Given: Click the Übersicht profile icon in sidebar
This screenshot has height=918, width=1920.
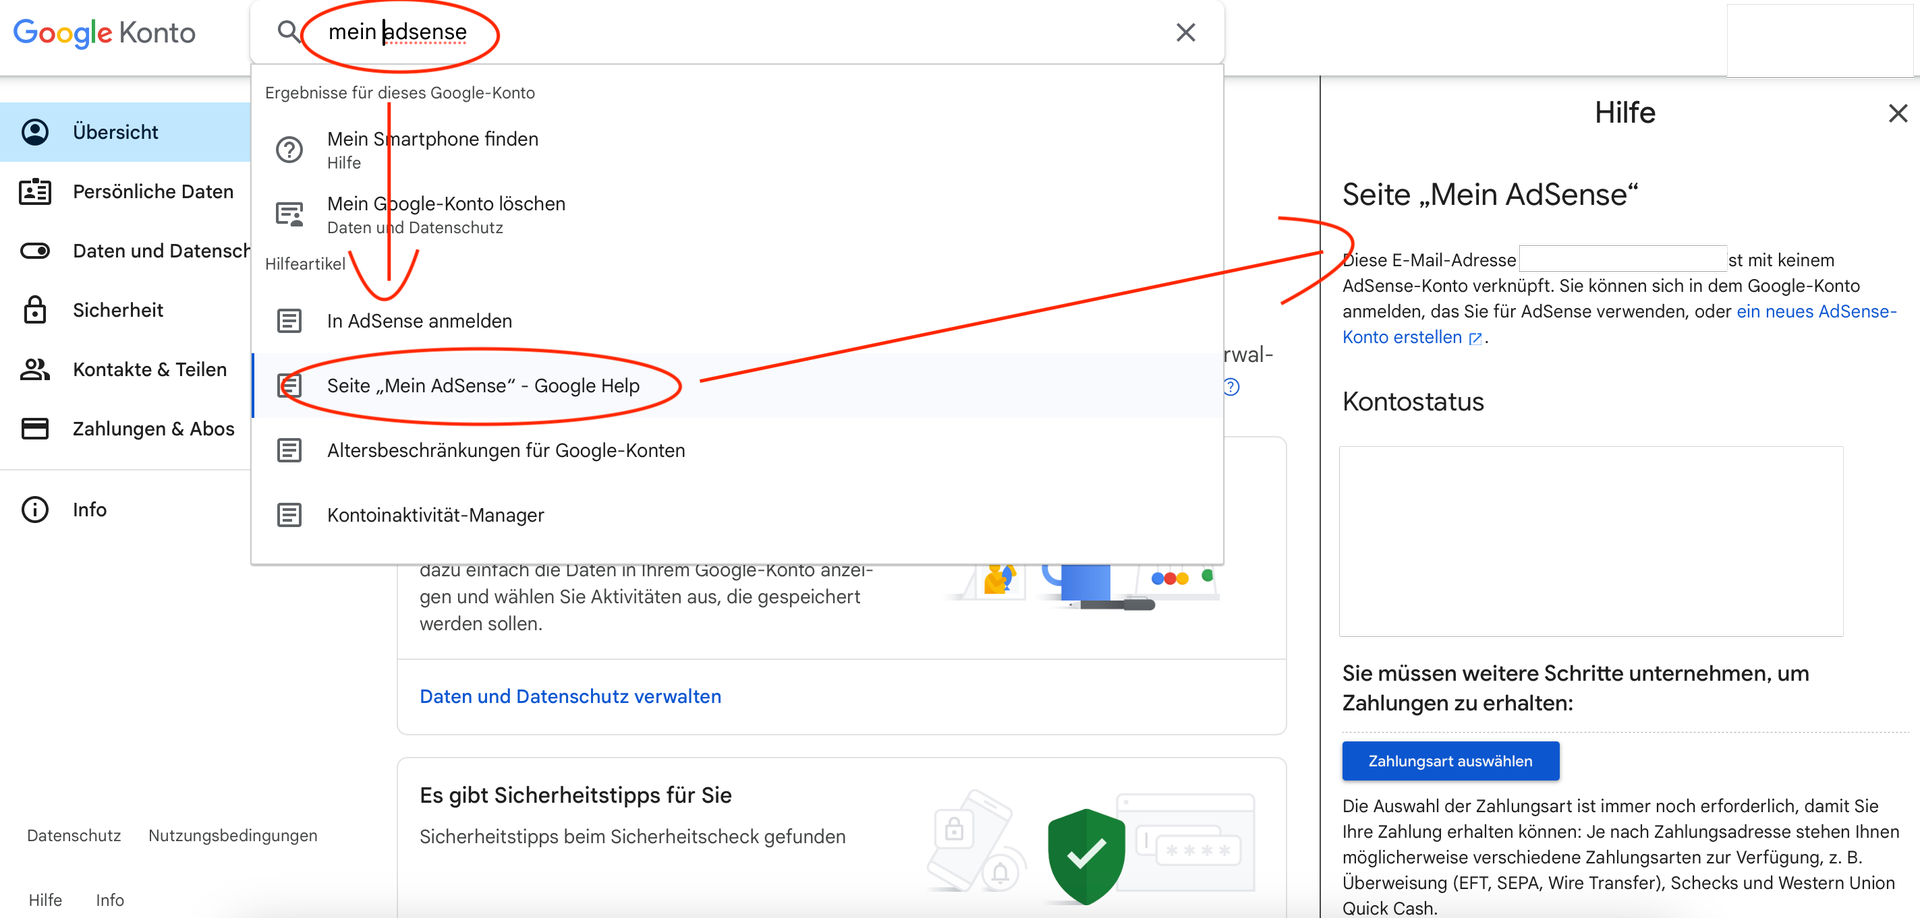Looking at the screenshot, I should point(35,132).
